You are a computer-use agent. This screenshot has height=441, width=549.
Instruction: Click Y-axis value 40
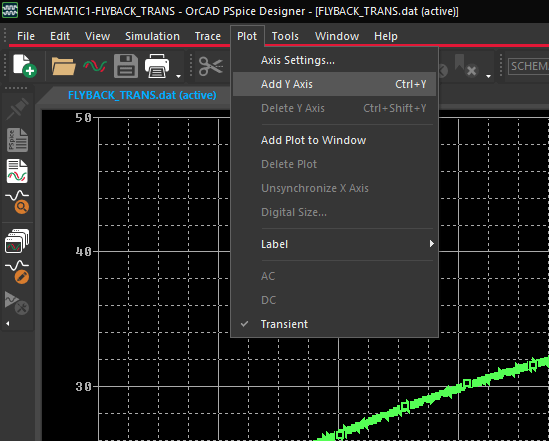[x=83, y=252]
